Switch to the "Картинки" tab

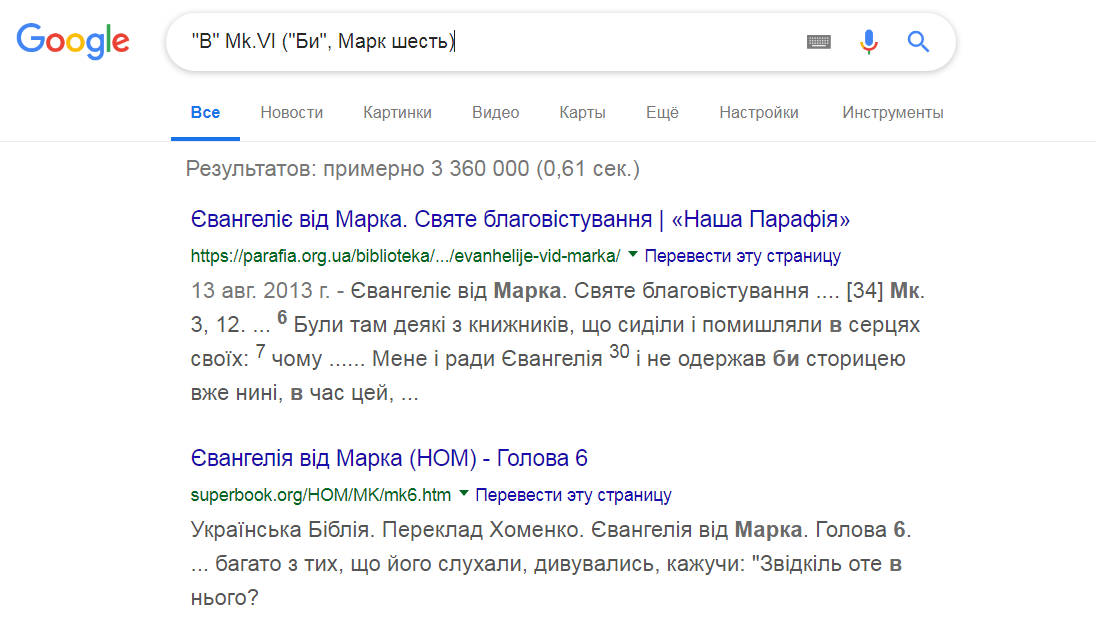(397, 113)
